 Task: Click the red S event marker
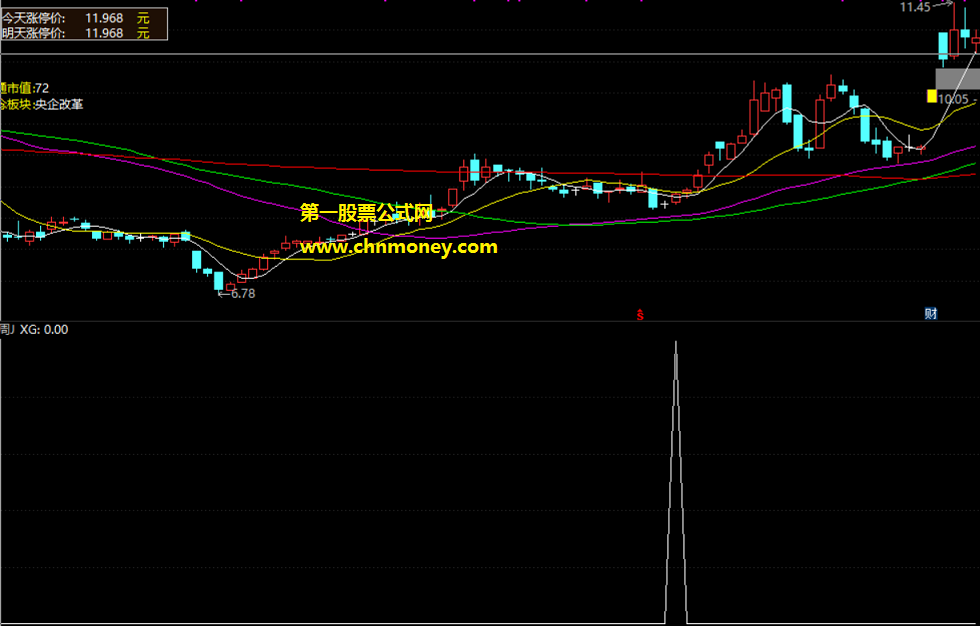point(640,315)
